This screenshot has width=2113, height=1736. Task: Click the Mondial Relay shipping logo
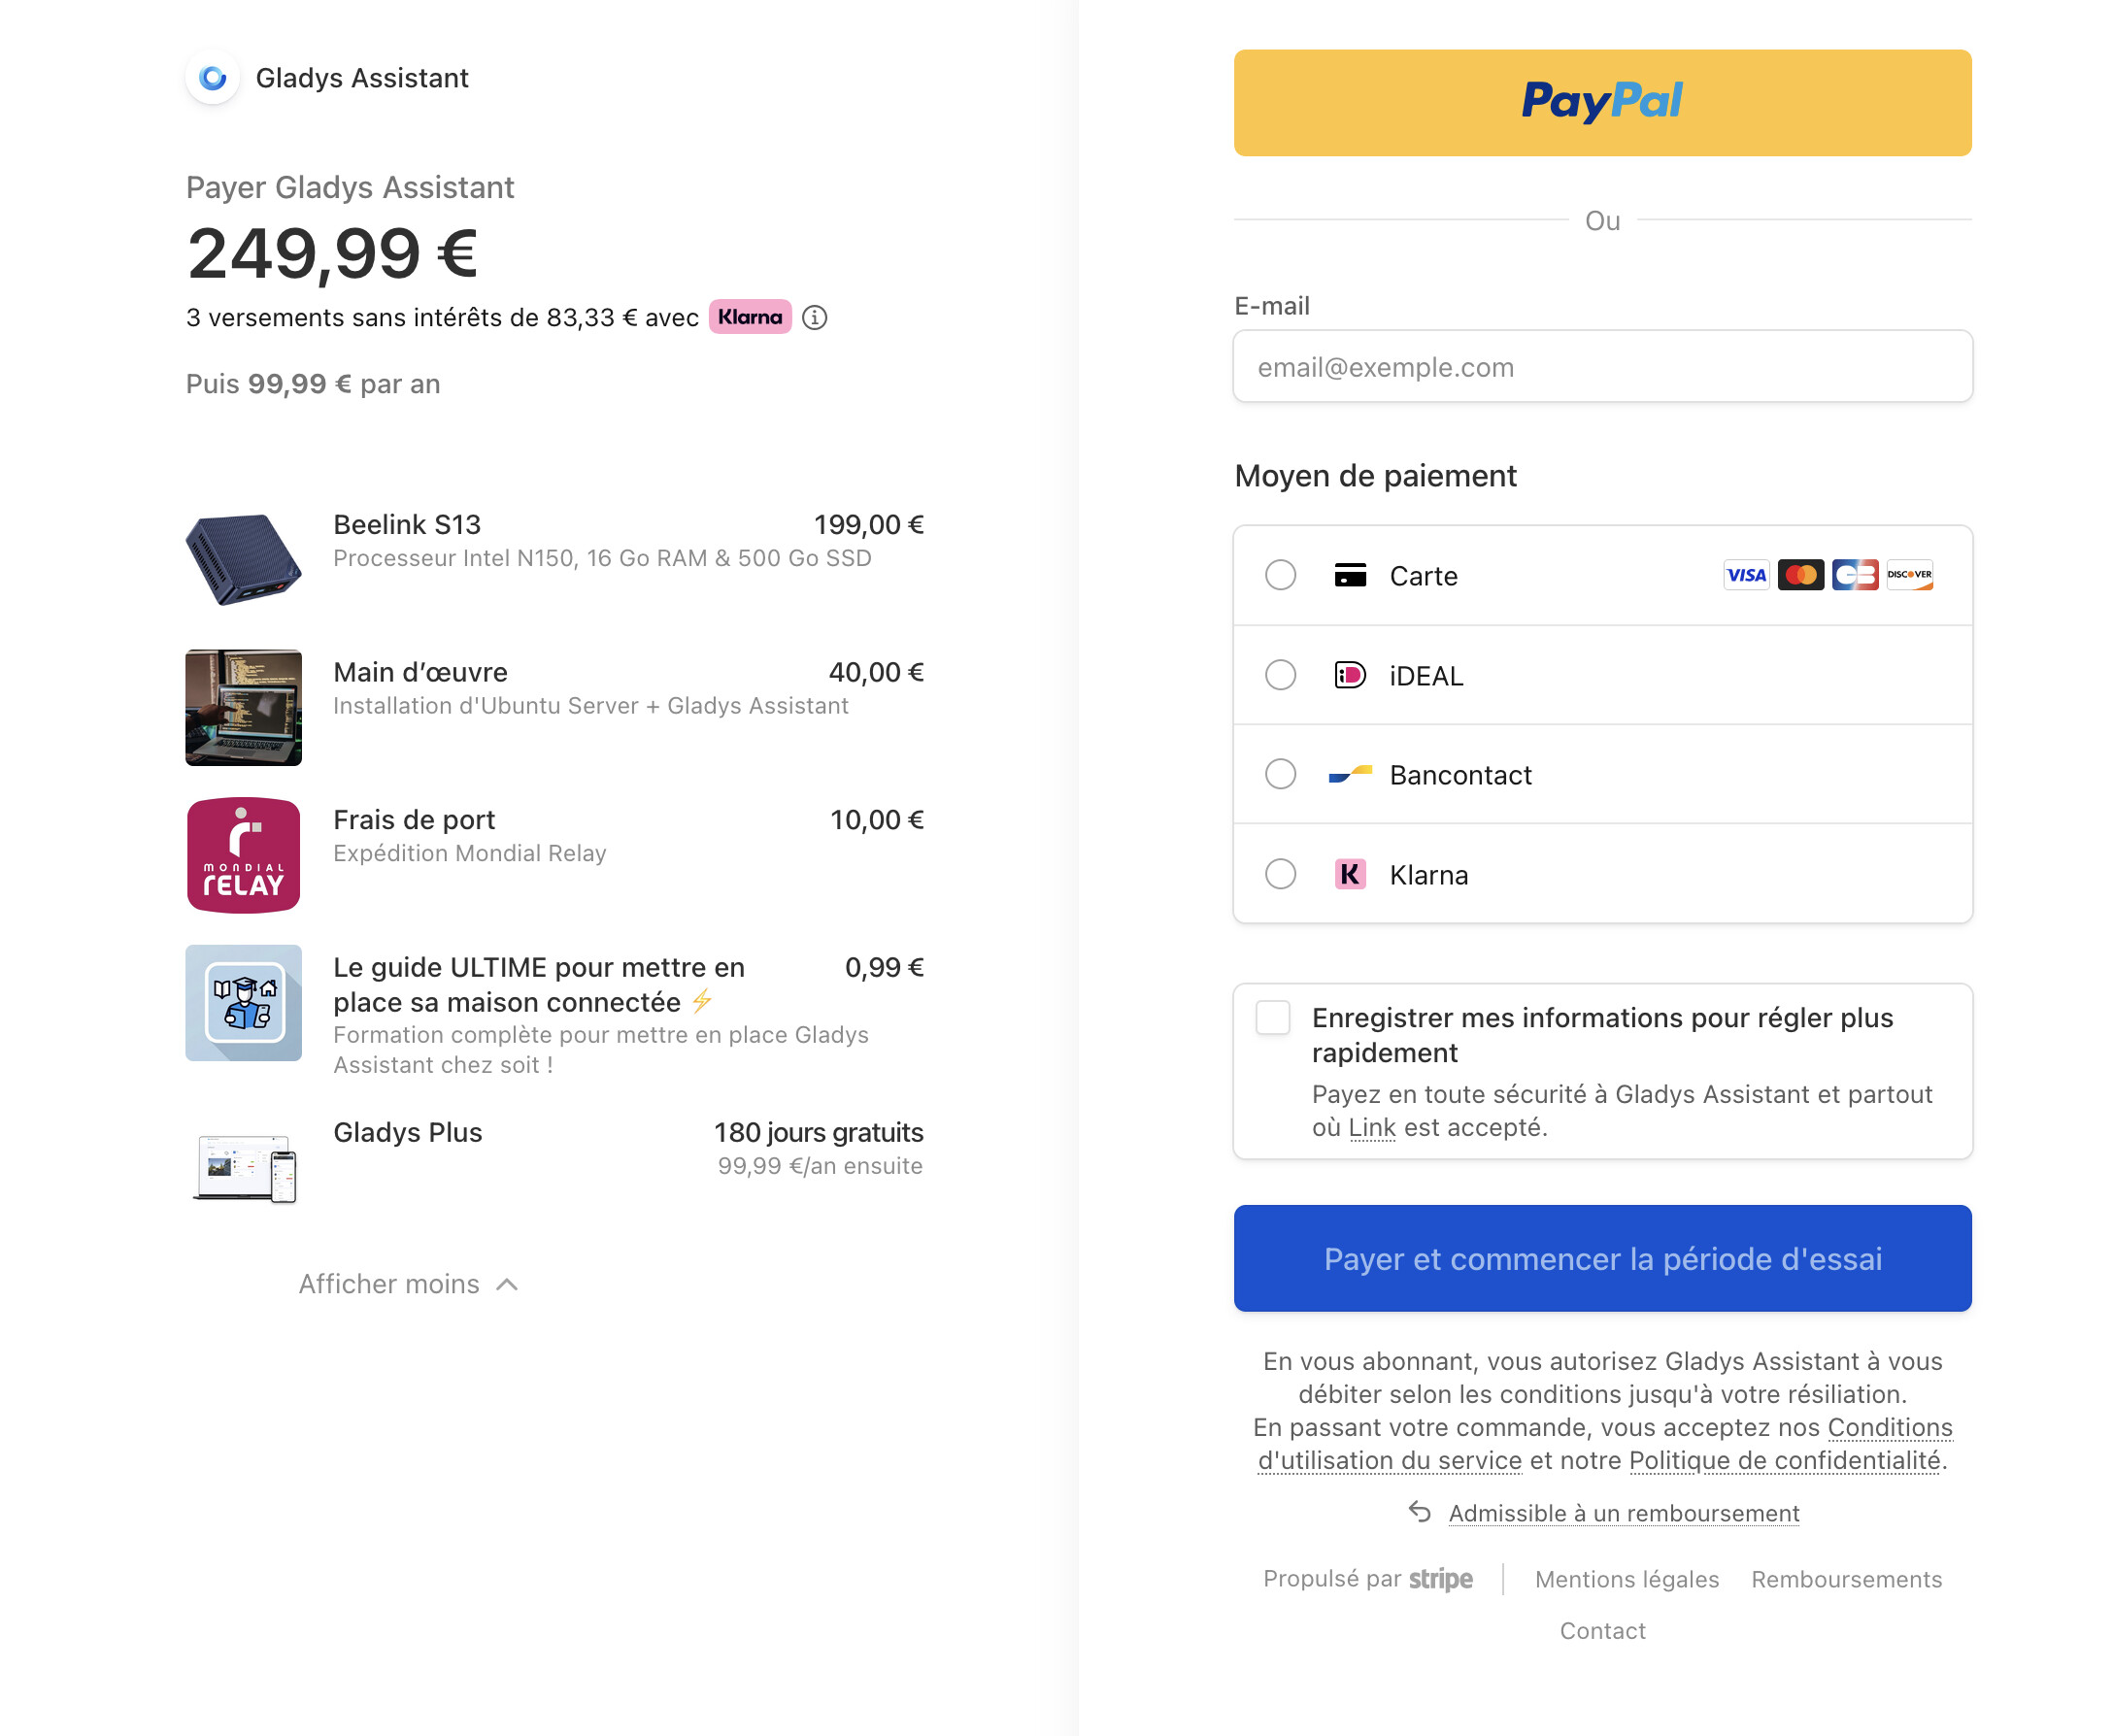click(x=243, y=855)
